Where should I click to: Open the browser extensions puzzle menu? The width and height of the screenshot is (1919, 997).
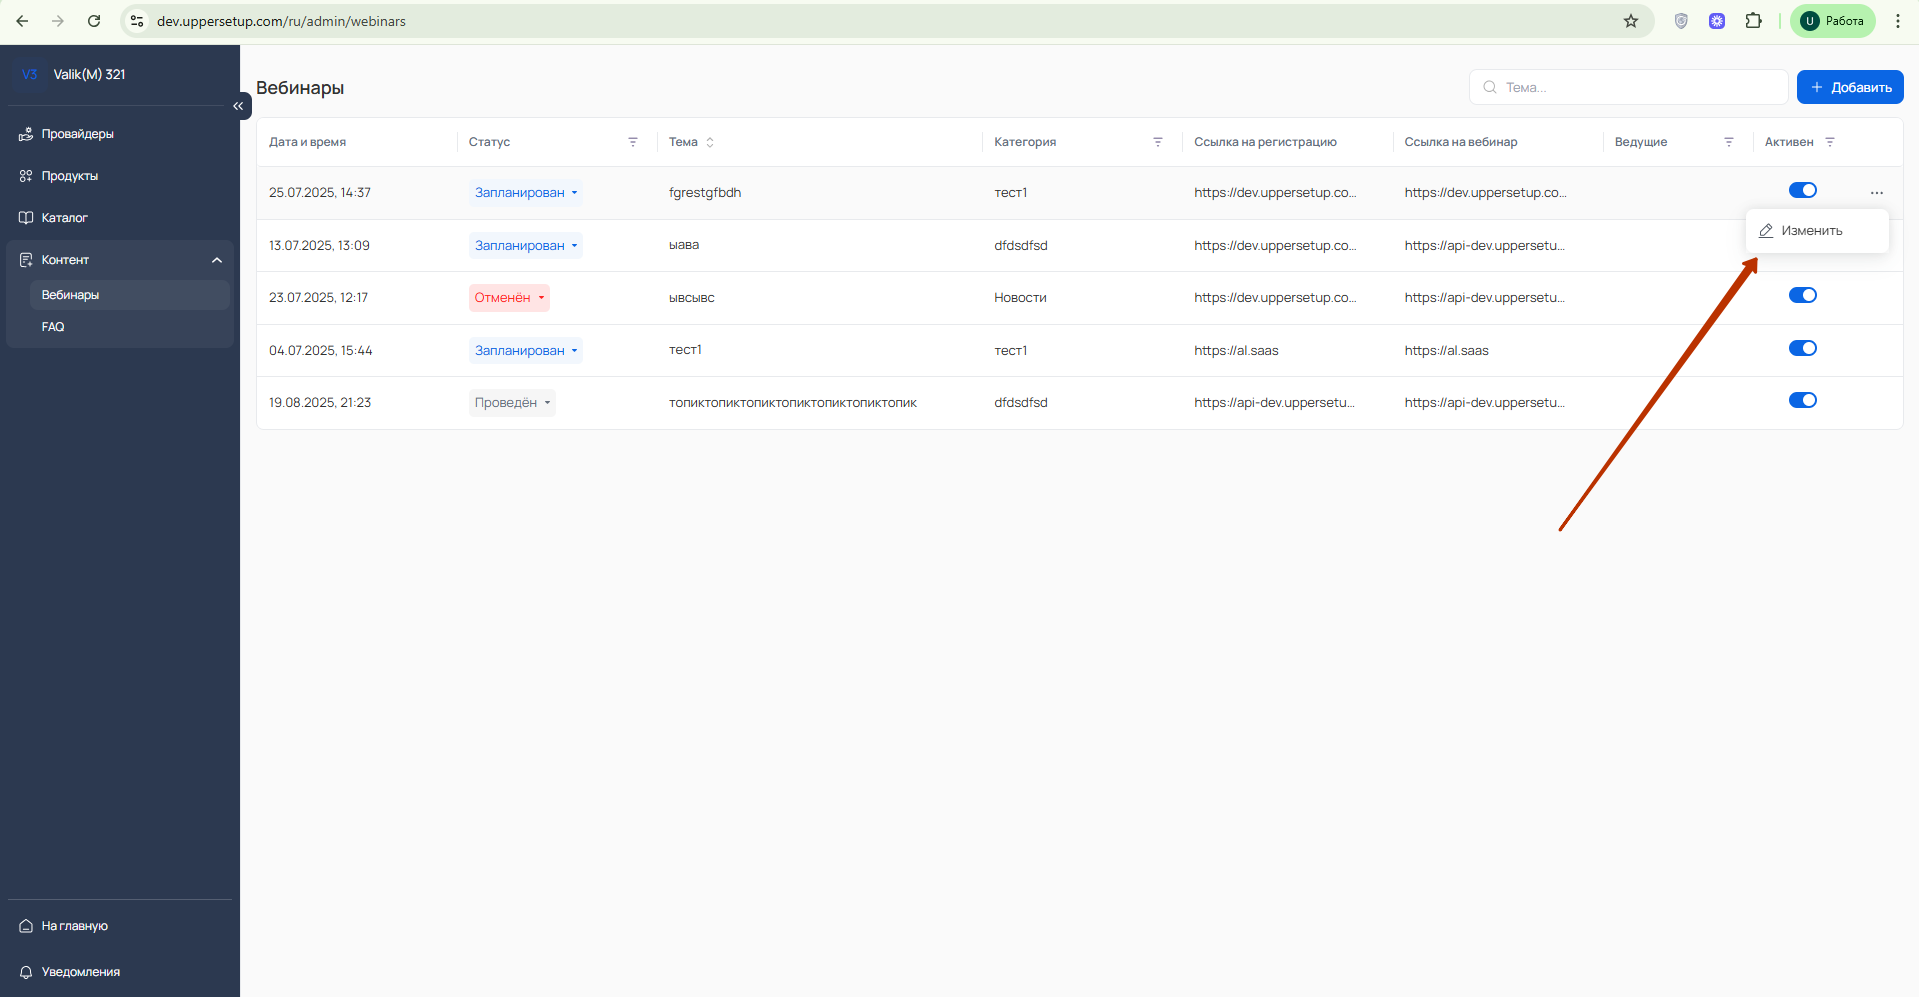click(x=1753, y=21)
